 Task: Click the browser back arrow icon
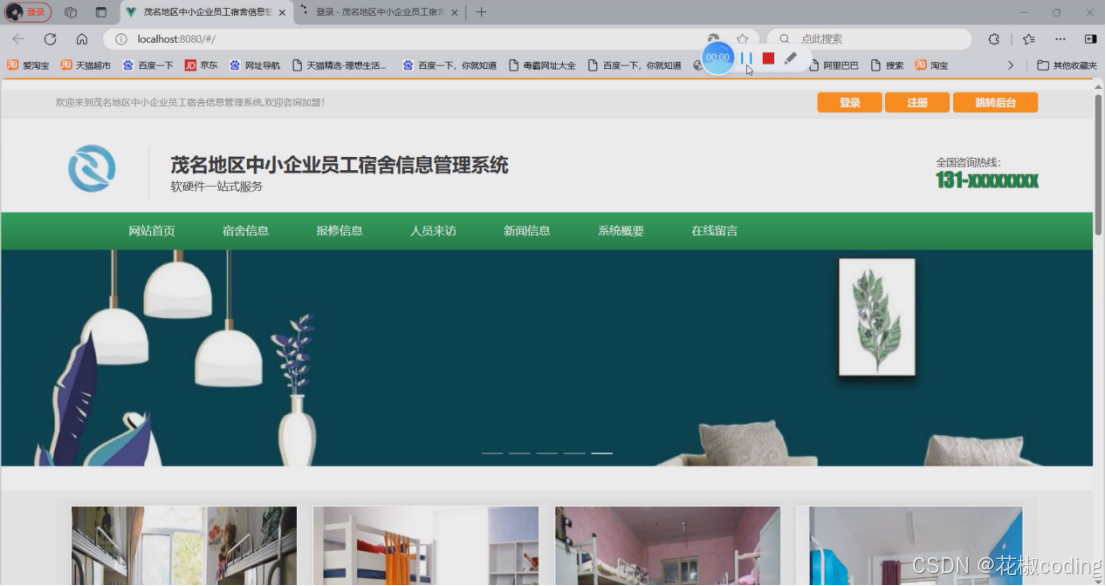[x=17, y=38]
